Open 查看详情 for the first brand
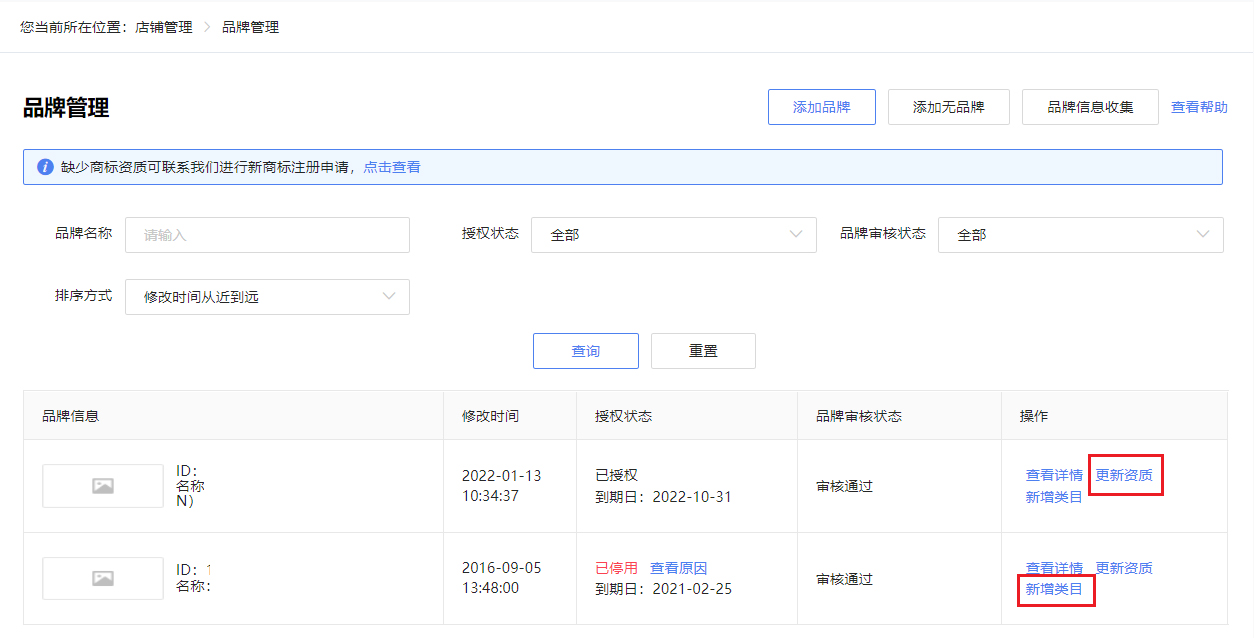 (x=1053, y=475)
